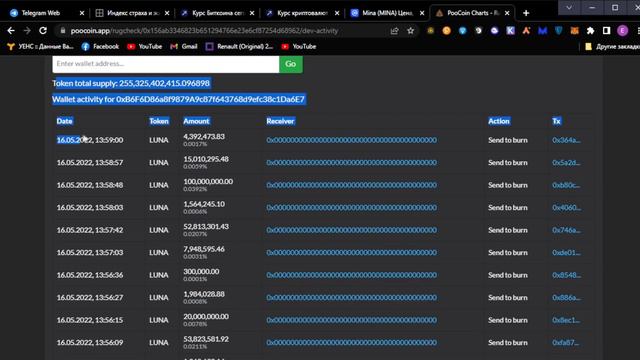This screenshot has height=360, width=640.
Task: Open the Gmail bookmark
Action: 184,47
